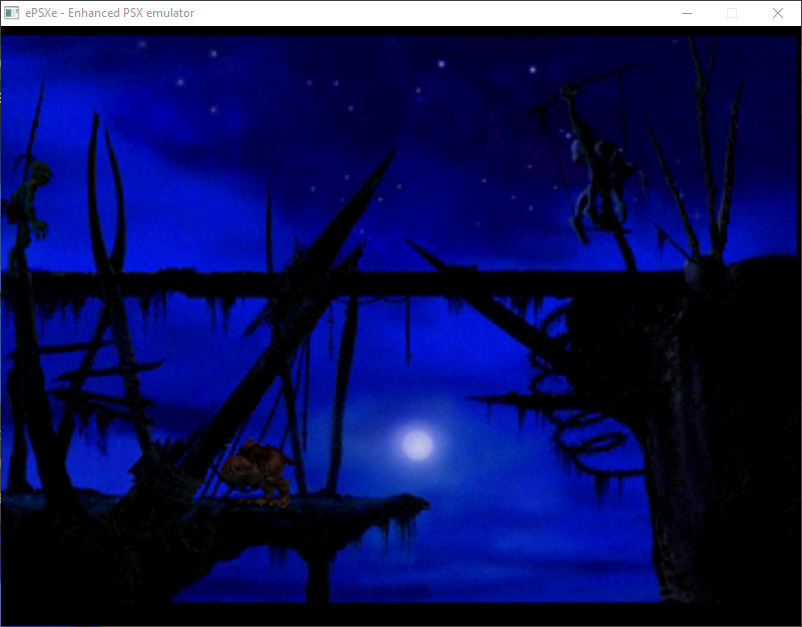Click the glowing moon in the sky

click(416, 443)
